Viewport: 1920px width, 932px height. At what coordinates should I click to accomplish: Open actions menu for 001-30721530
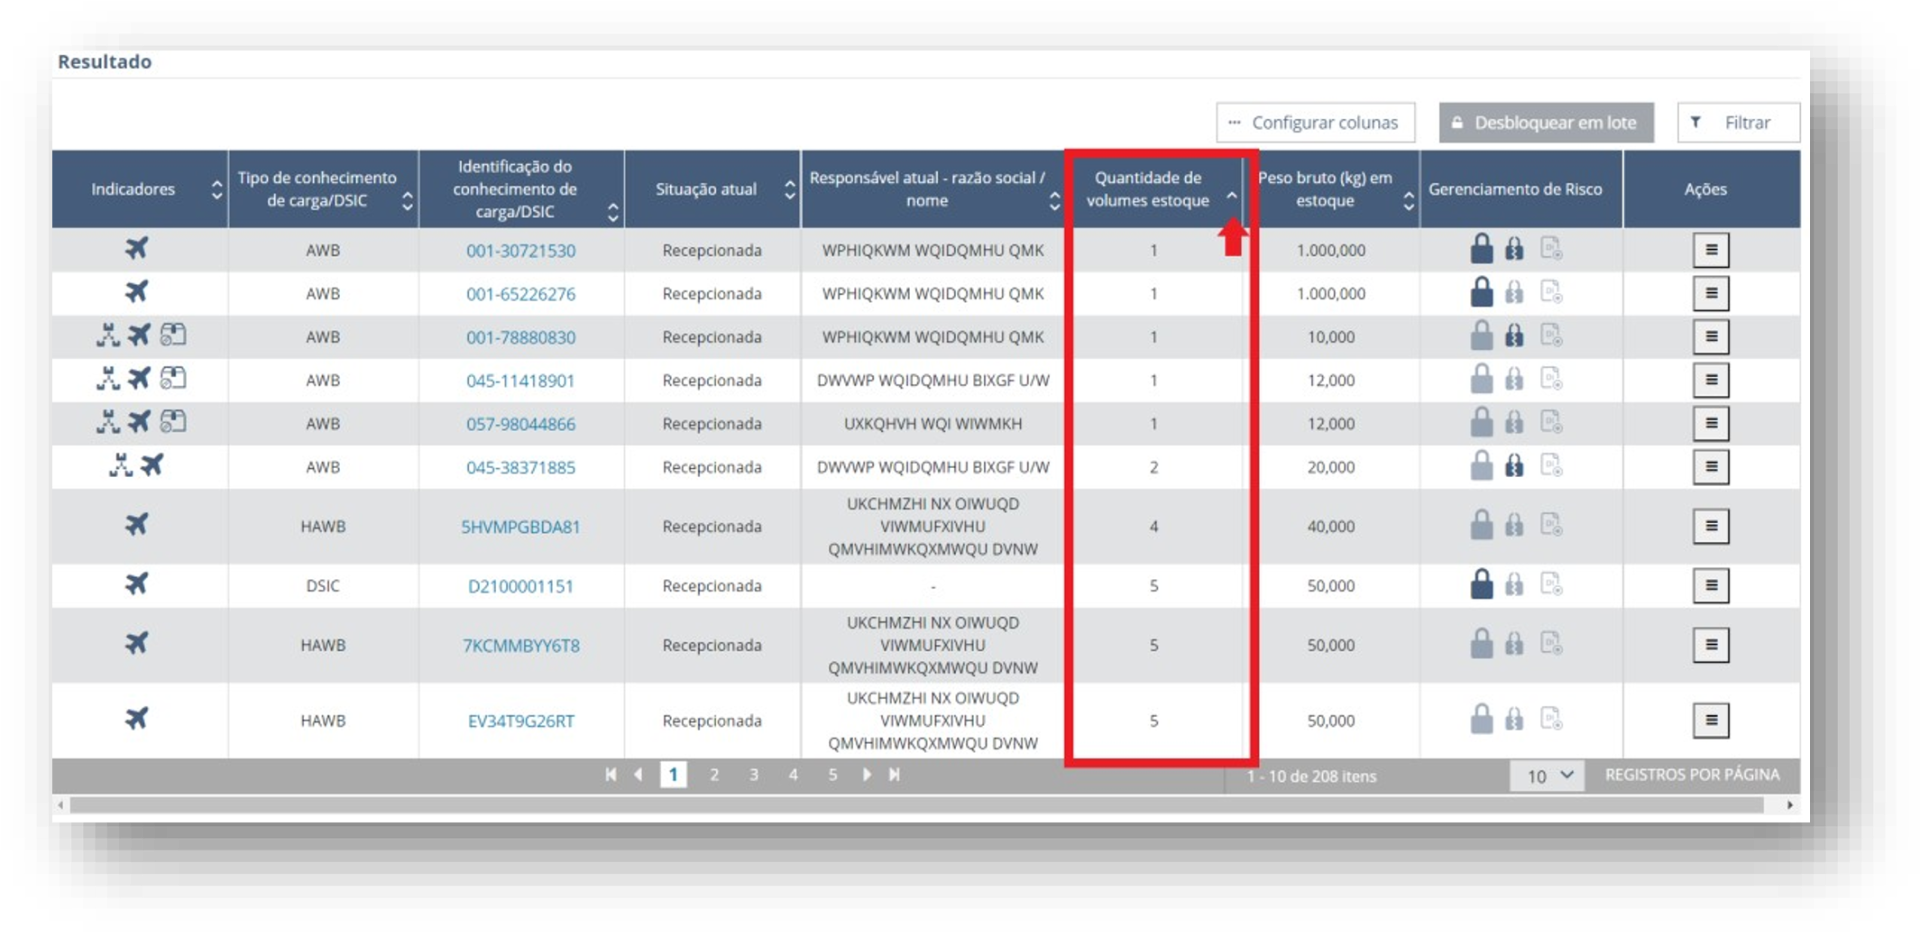click(1711, 250)
